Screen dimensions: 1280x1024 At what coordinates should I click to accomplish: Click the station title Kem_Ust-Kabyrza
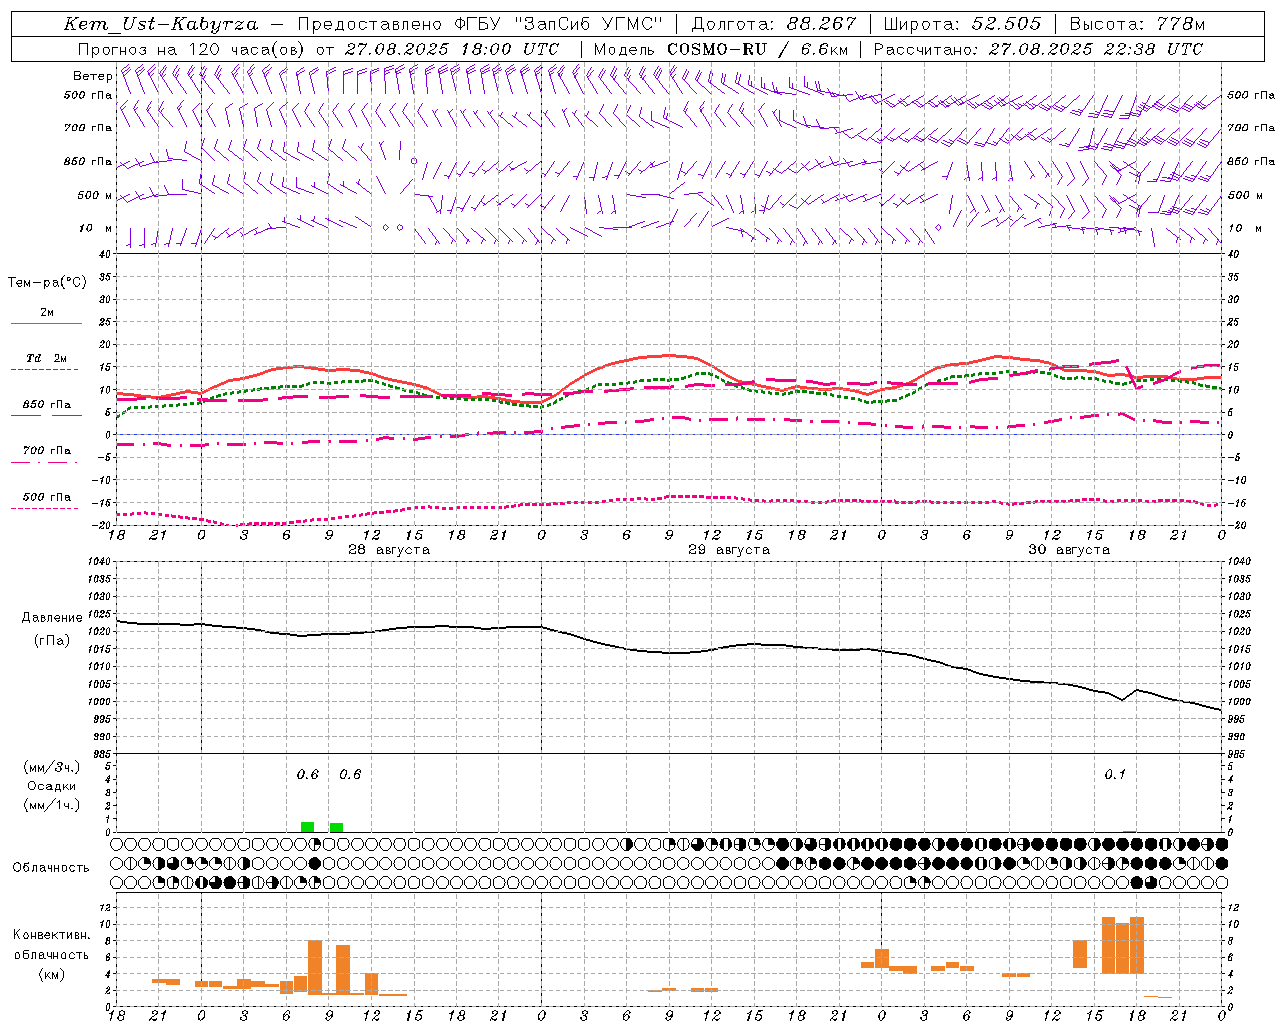pyautogui.click(x=160, y=24)
